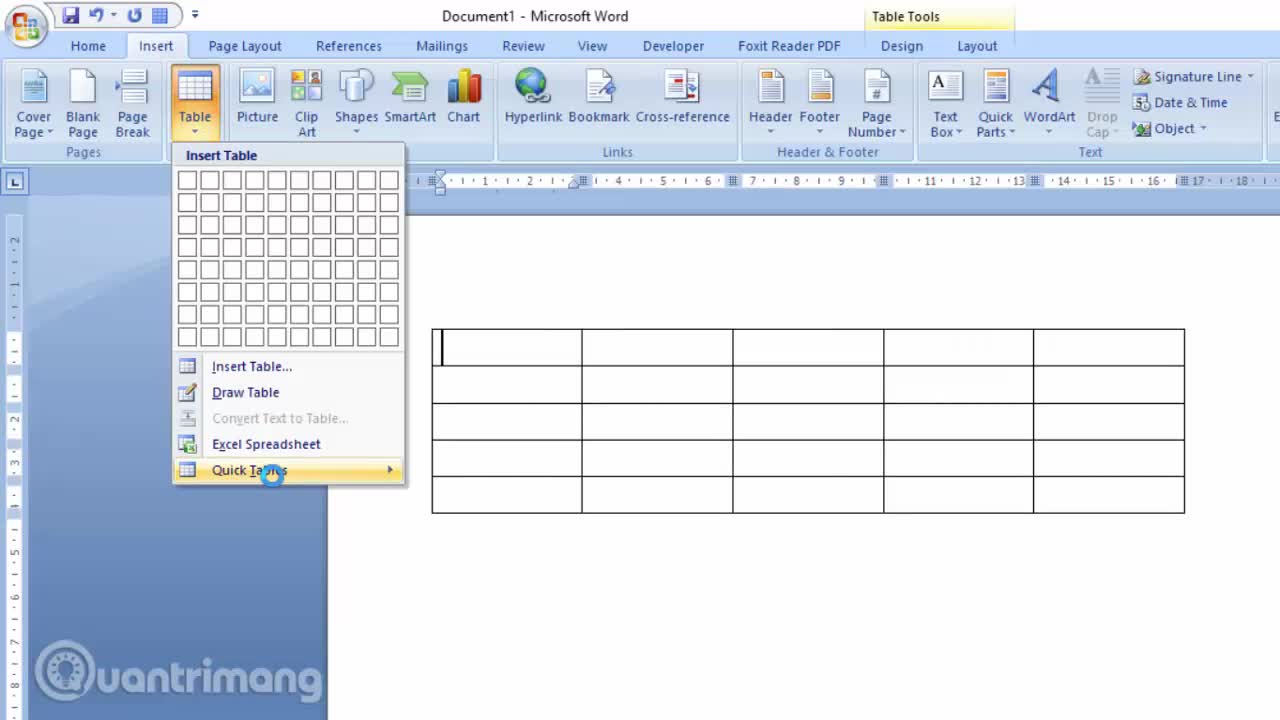Open the Shapes gallery
The width and height of the screenshot is (1280, 720).
pyautogui.click(x=356, y=104)
